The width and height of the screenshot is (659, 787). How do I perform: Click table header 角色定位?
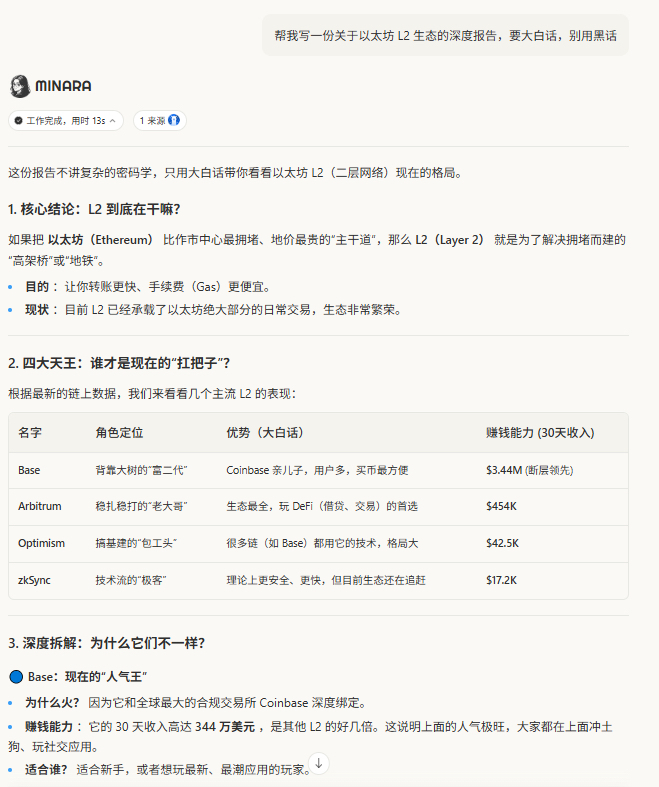tap(119, 433)
